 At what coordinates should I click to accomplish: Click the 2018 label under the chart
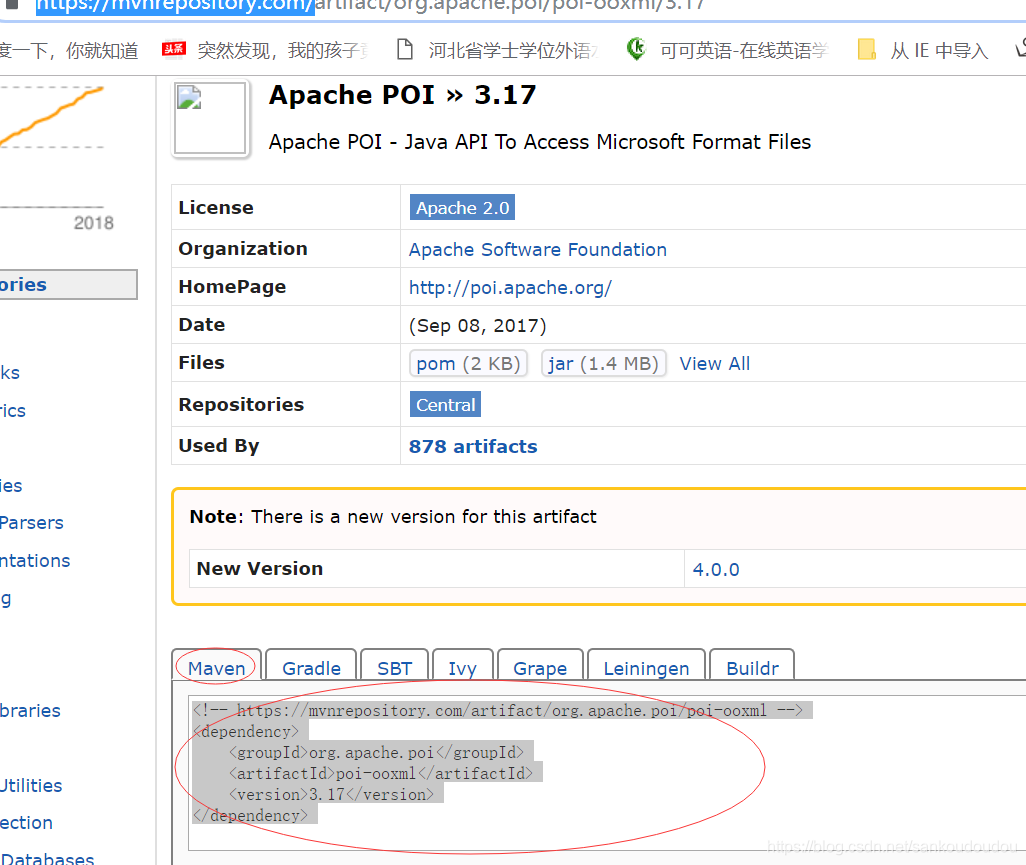(94, 223)
